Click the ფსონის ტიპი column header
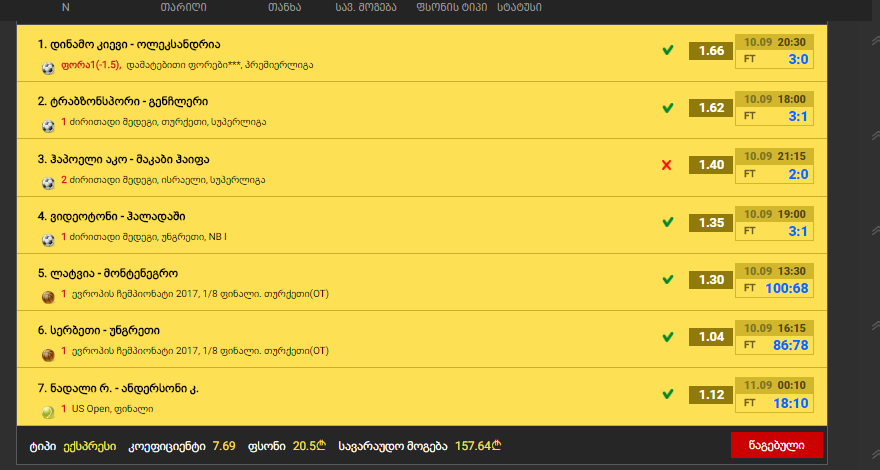This screenshot has height=470, width=880. [x=452, y=7]
